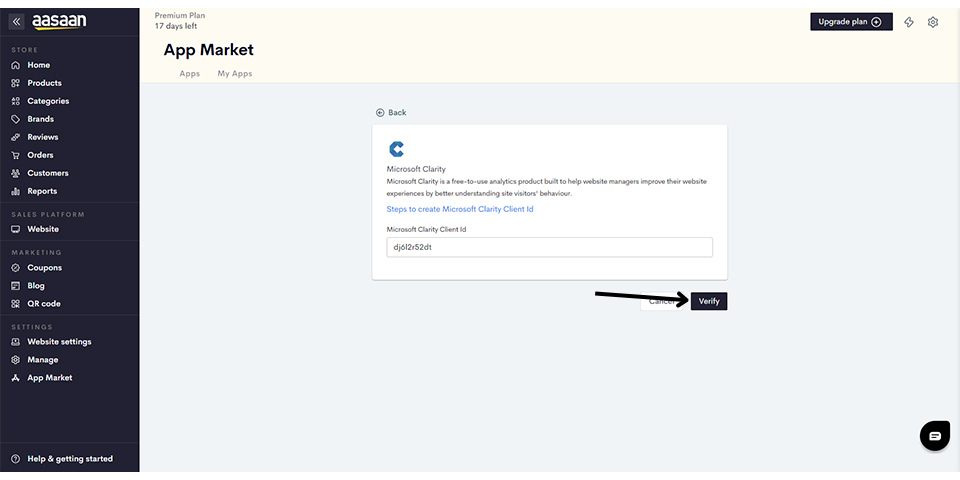960x480 pixels.
Task: Click the Microsoft Clarity logo icon
Action: 396,149
